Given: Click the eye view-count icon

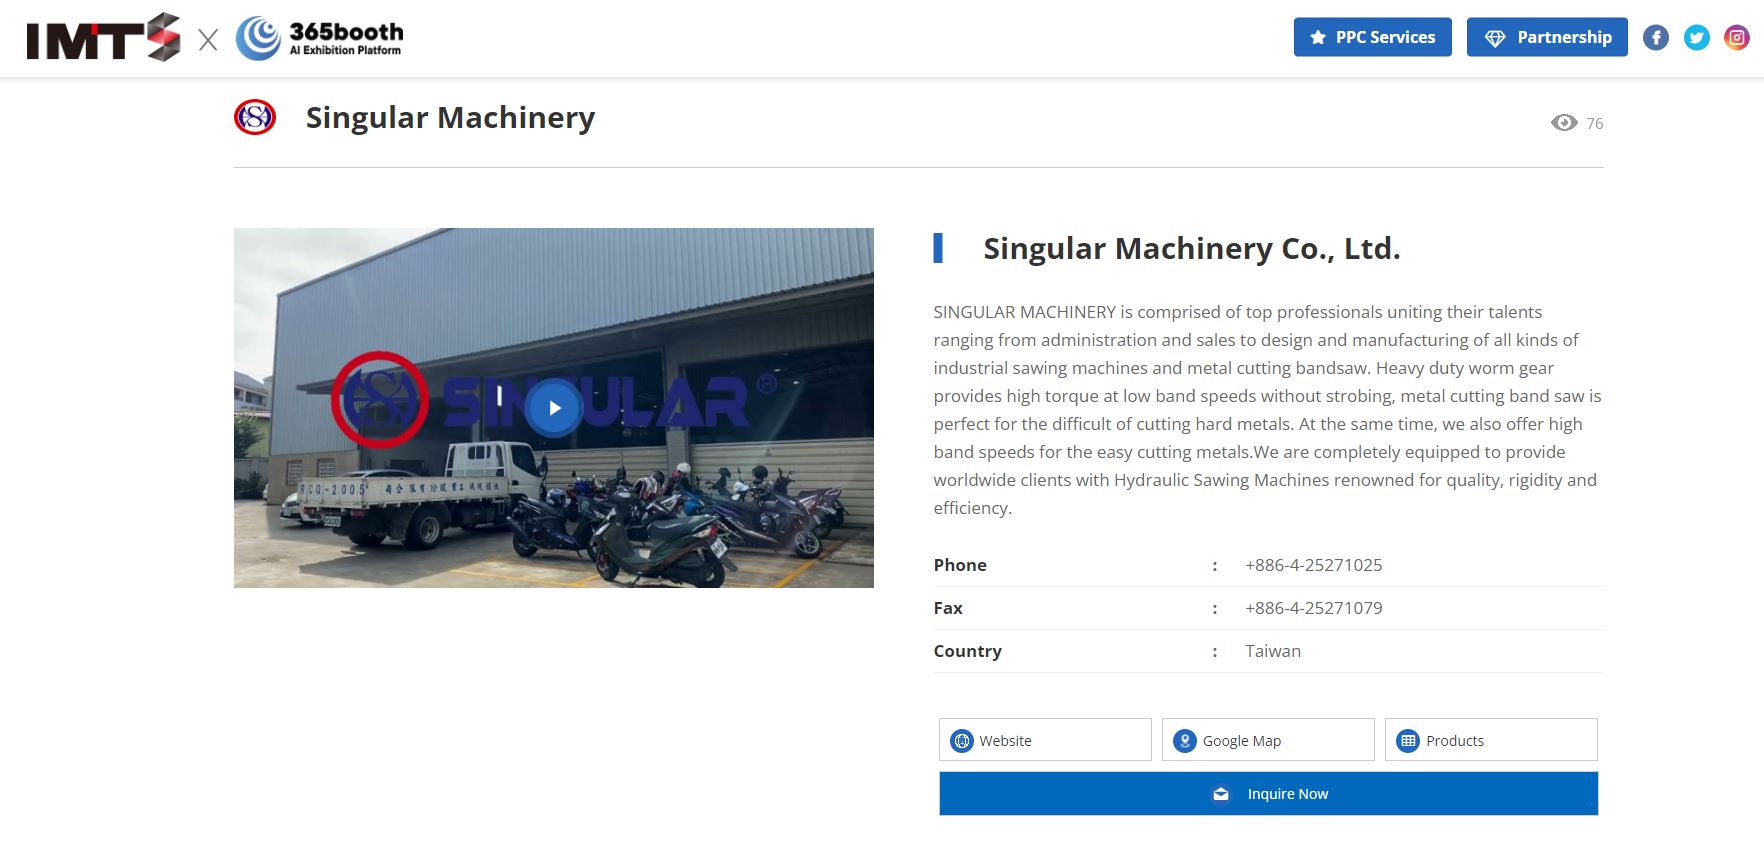Looking at the screenshot, I should pos(1564,122).
